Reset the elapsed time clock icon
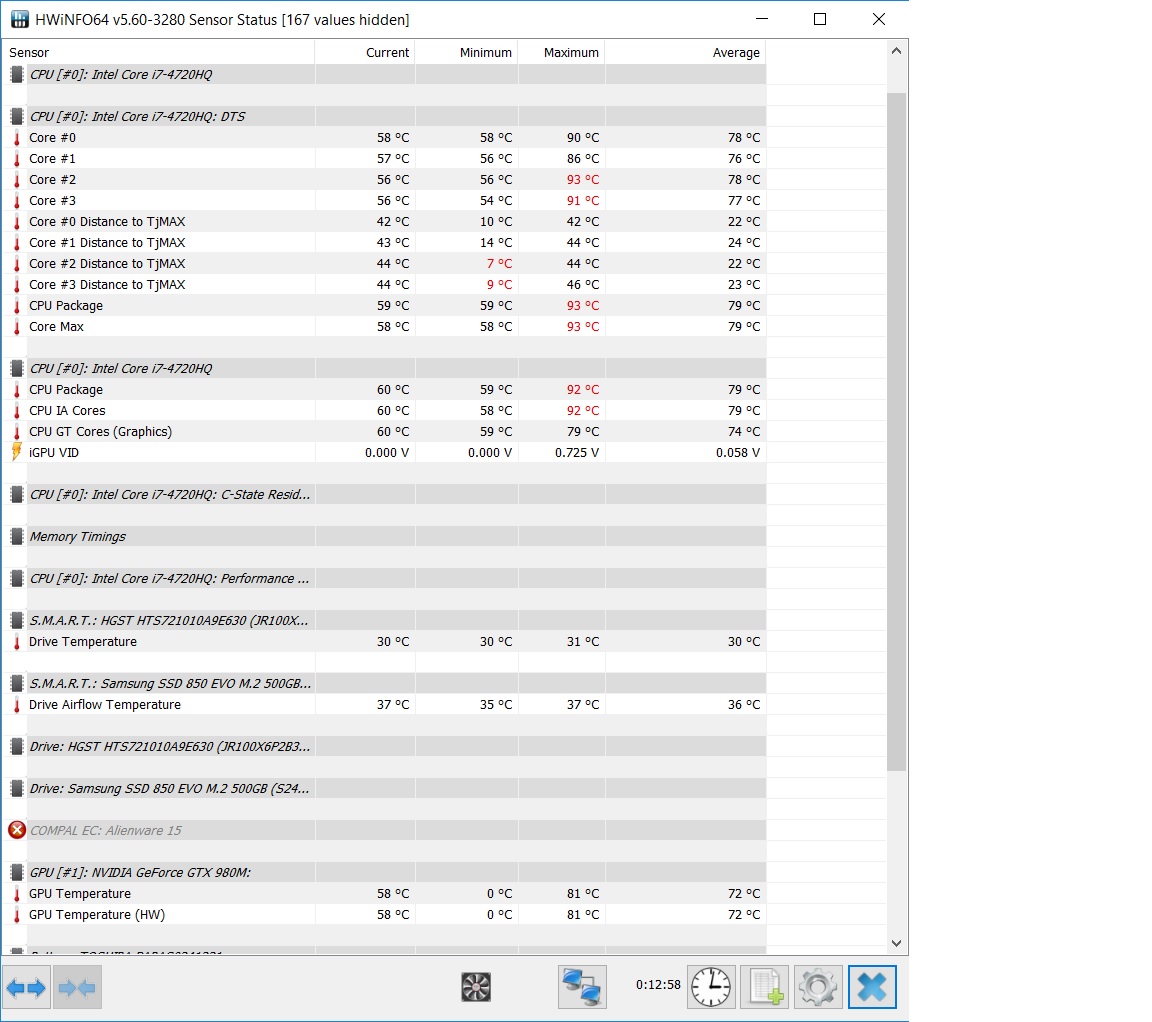This screenshot has width=1152, height=1022. point(711,987)
